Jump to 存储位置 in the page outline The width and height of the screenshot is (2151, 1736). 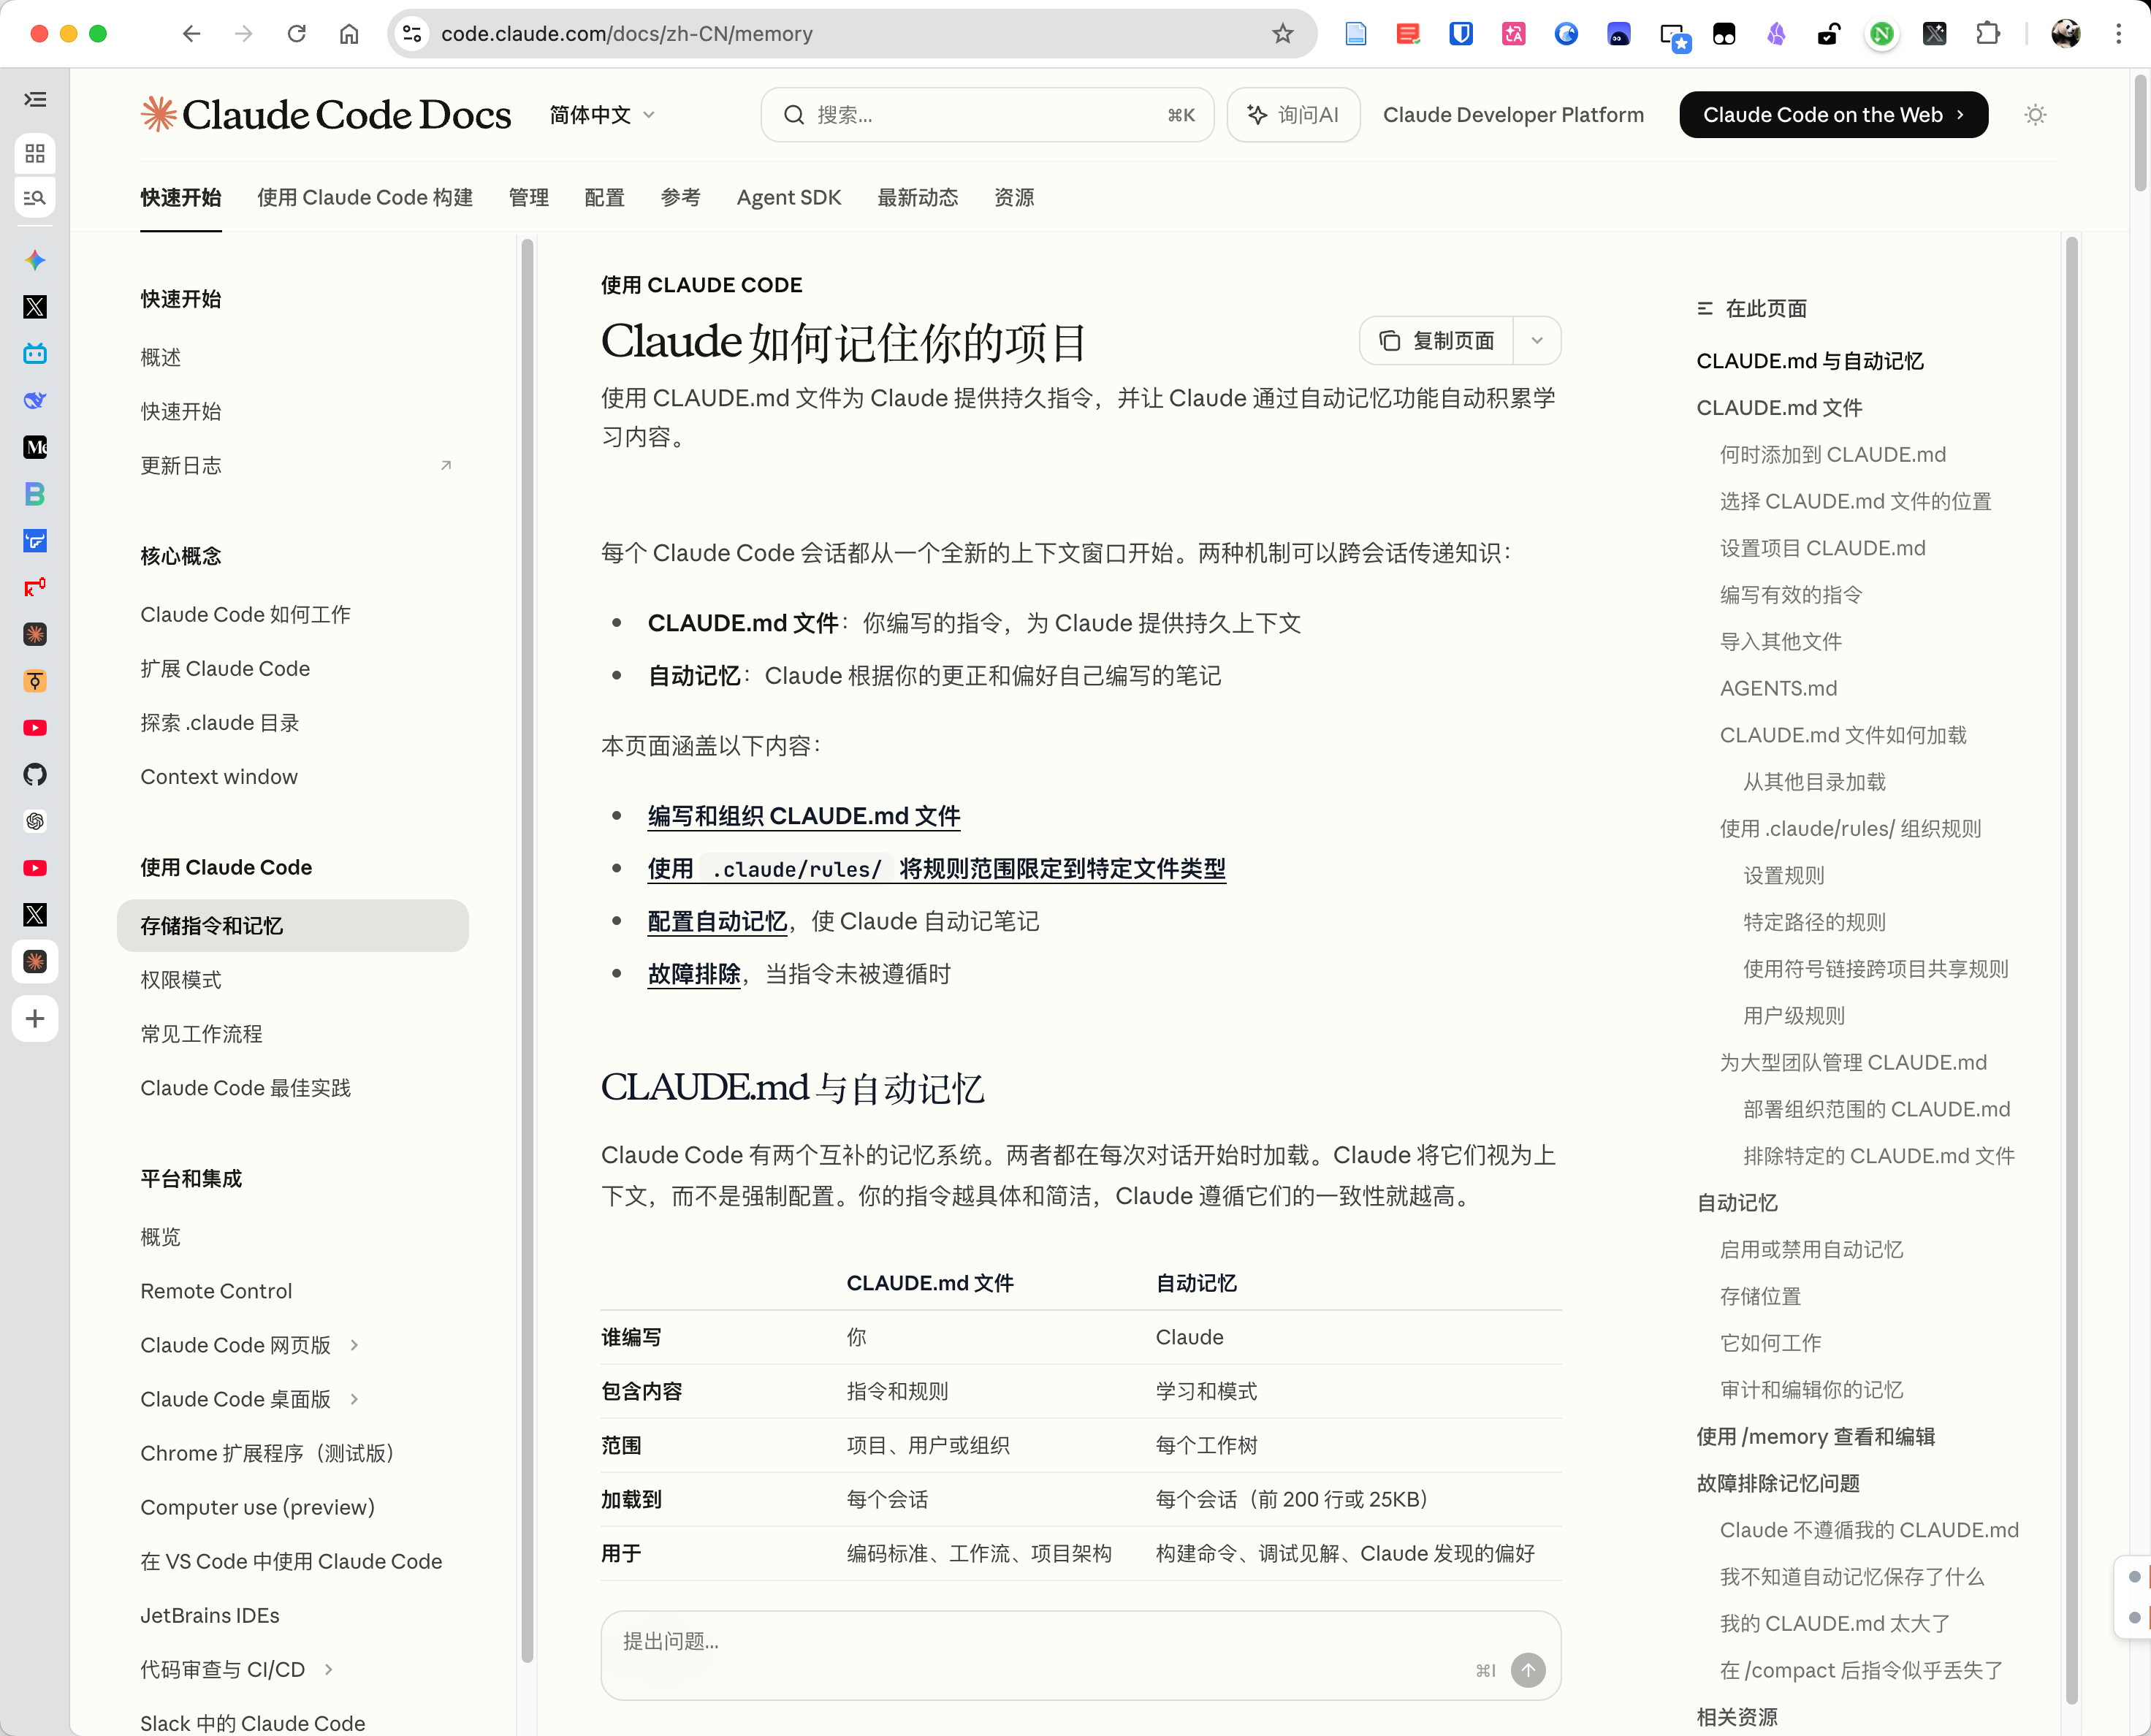pyautogui.click(x=1760, y=1296)
